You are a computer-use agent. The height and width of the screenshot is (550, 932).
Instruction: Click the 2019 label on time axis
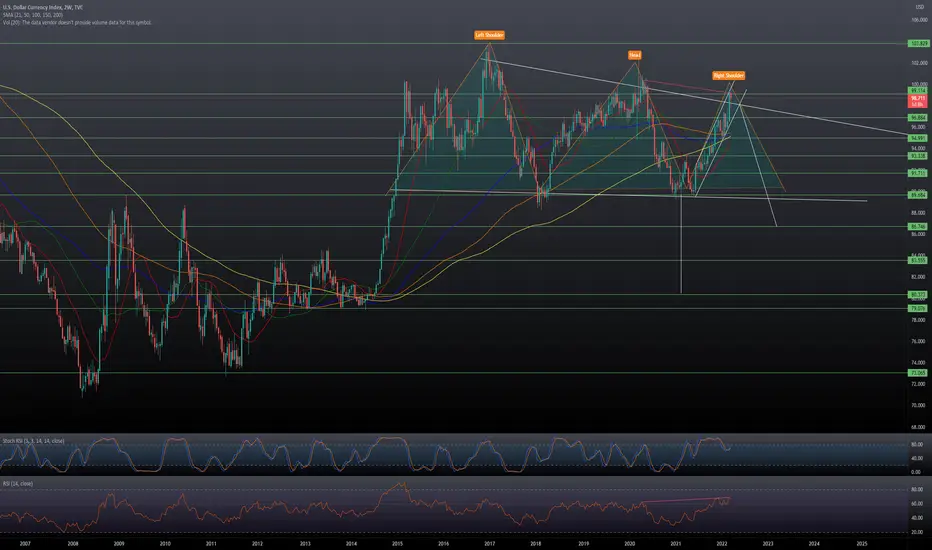click(584, 543)
